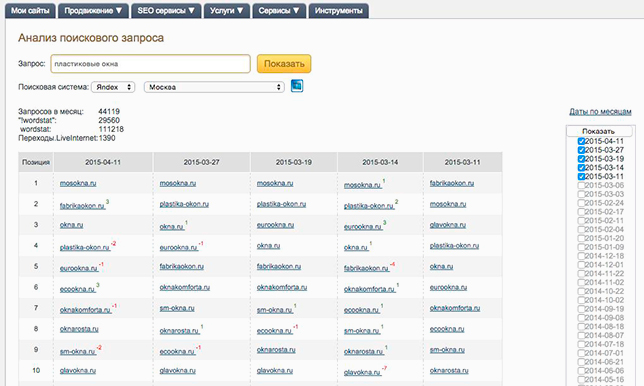Viewport: 644px width, 386px height.
Task: Click the Позиция column header
Action: [x=36, y=162]
